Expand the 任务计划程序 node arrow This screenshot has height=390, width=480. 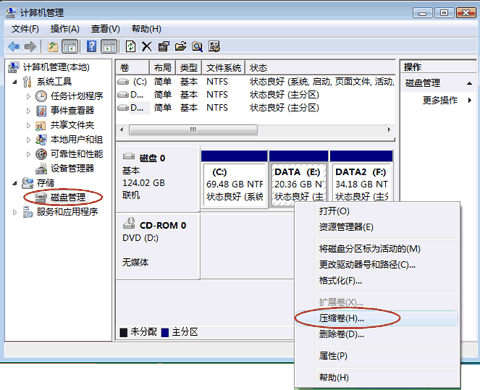tap(28, 96)
